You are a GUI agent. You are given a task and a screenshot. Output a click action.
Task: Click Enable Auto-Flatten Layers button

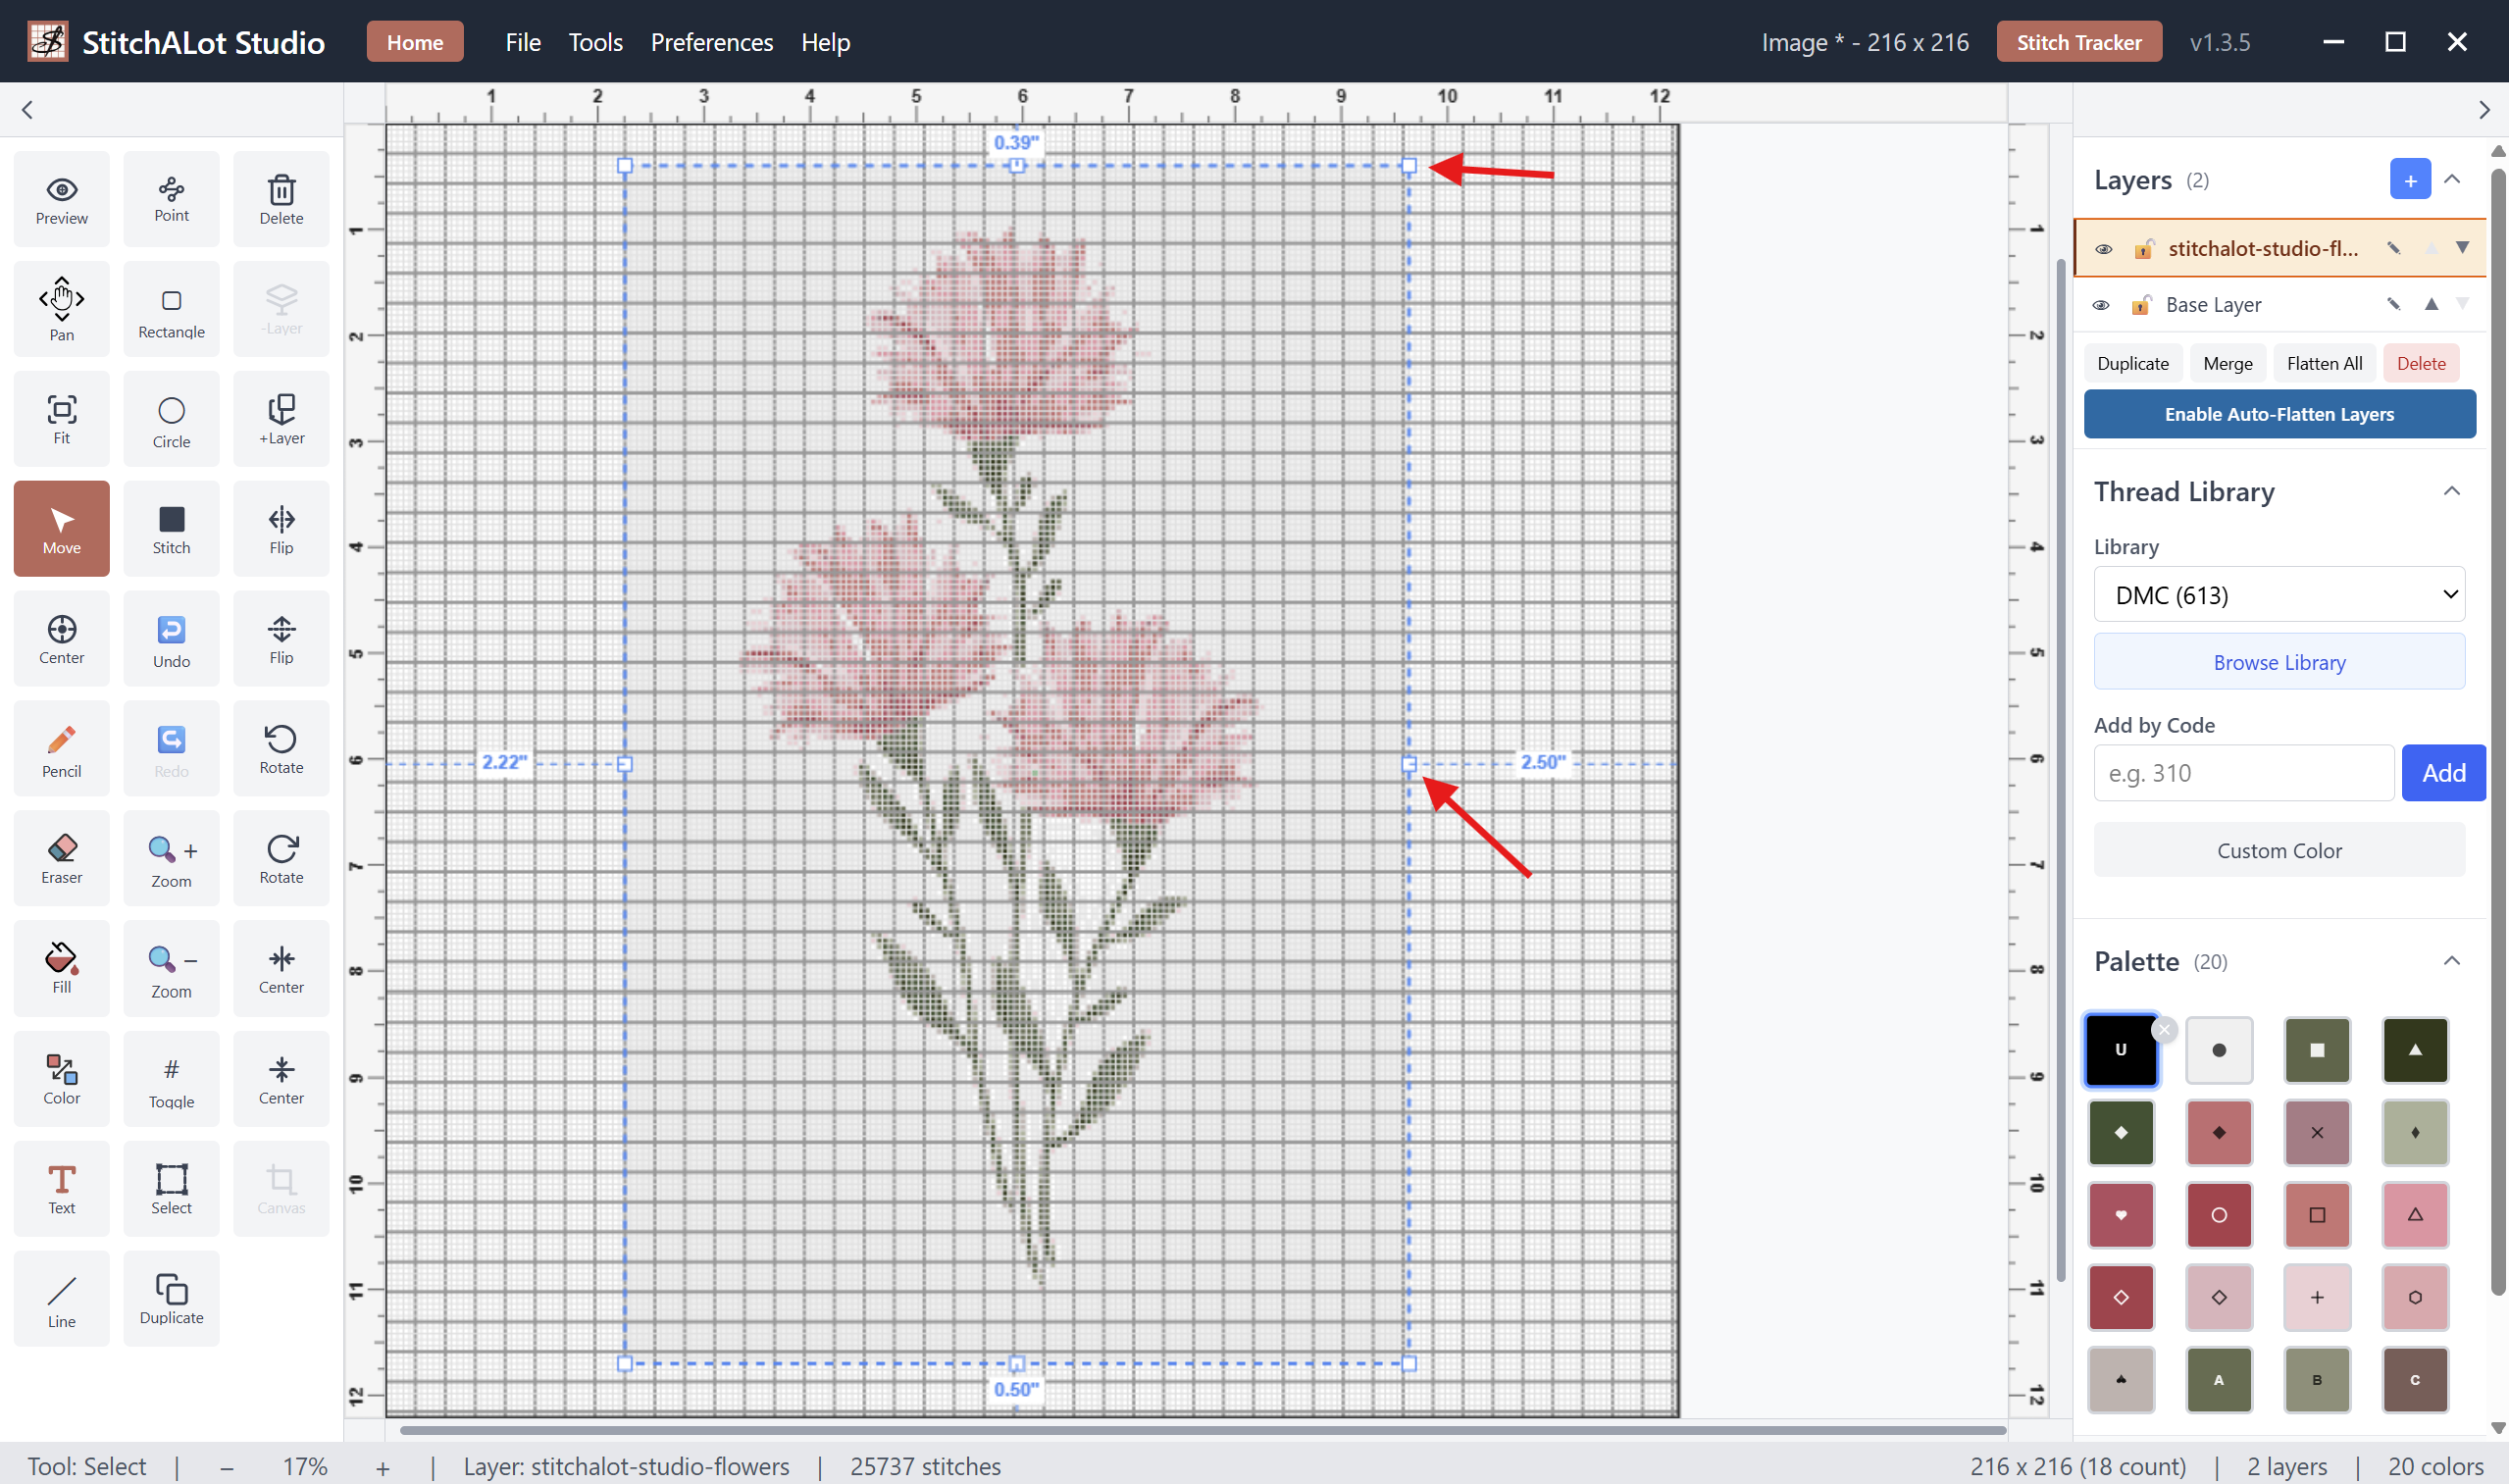[2278, 414]
